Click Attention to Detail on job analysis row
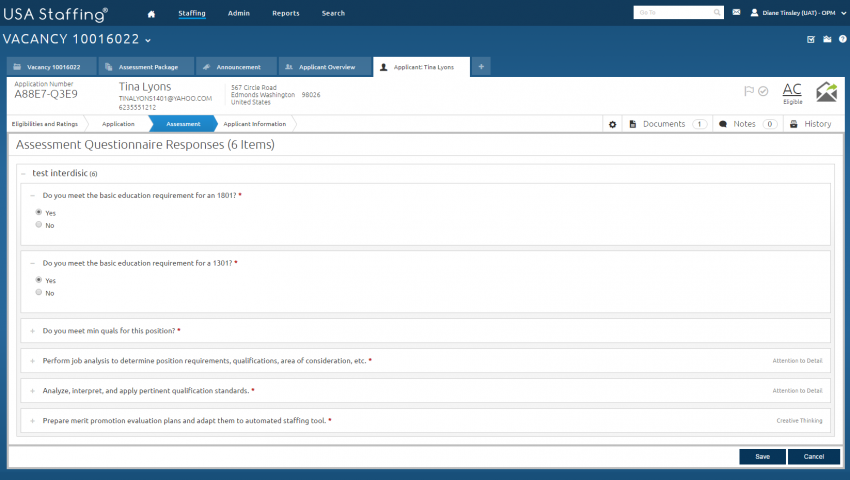 pyautogui.click(x=797, y=361)
